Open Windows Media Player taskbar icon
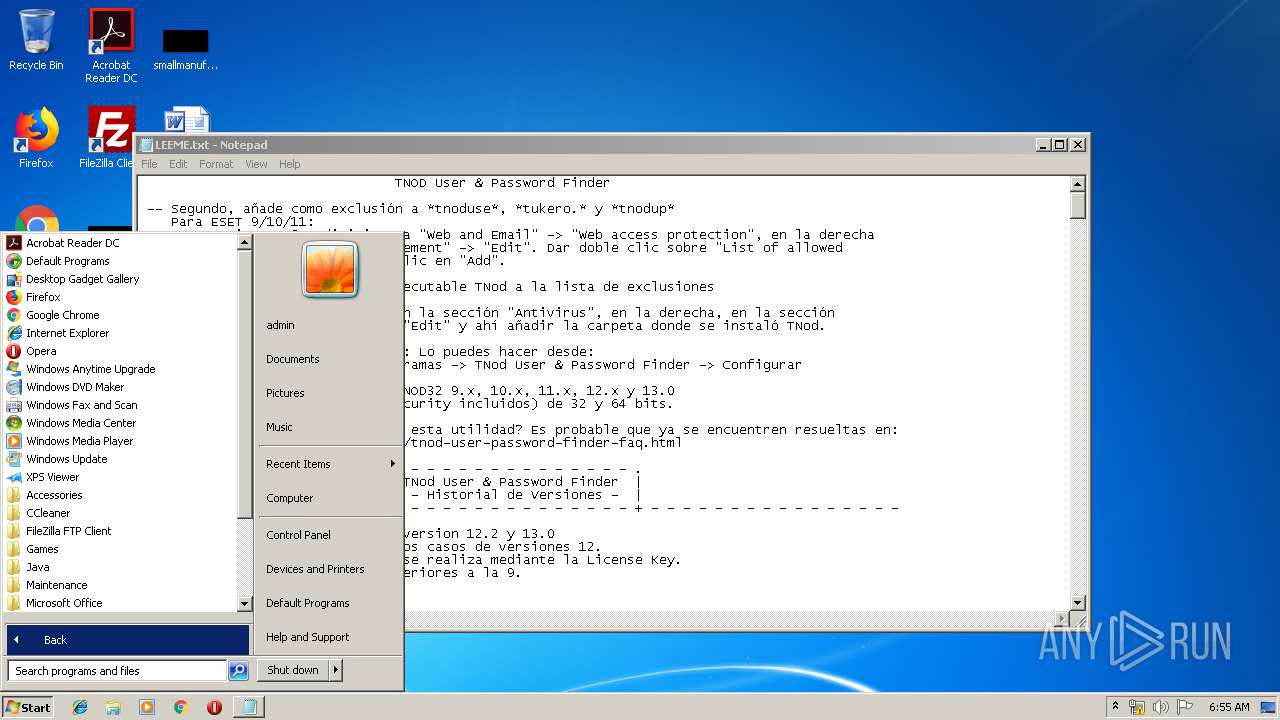The height and width of the screenshot is (720, 1280). pos(147,707)
